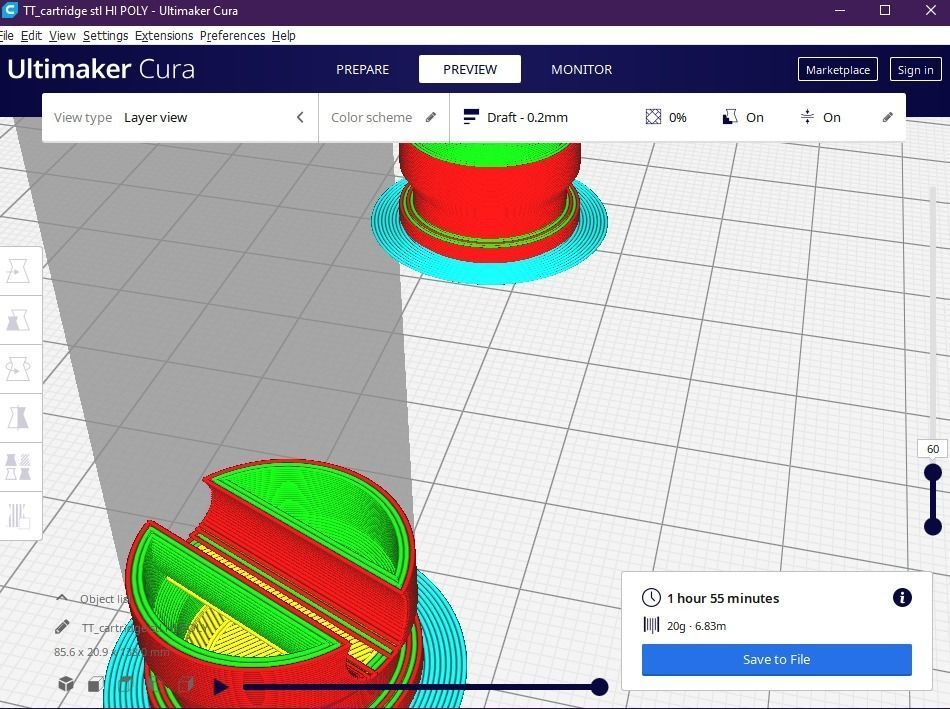Image resolution: width=950 pixels, height=709 pixels.
Task: Click the pencil icon to rename TT_cartridge job
Action: click(x=62, y=627)
